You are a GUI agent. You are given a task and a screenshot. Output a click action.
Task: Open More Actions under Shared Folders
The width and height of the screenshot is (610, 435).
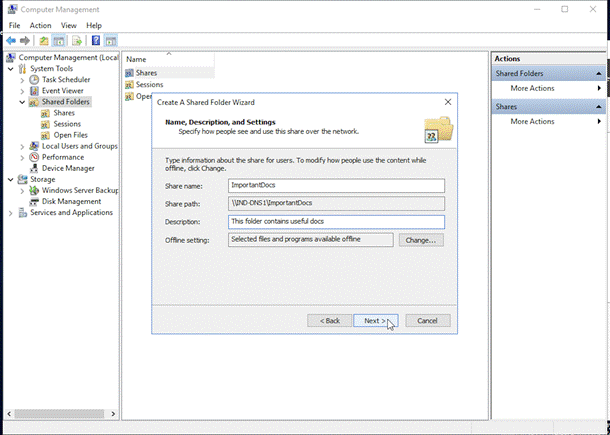coord(549,88)
